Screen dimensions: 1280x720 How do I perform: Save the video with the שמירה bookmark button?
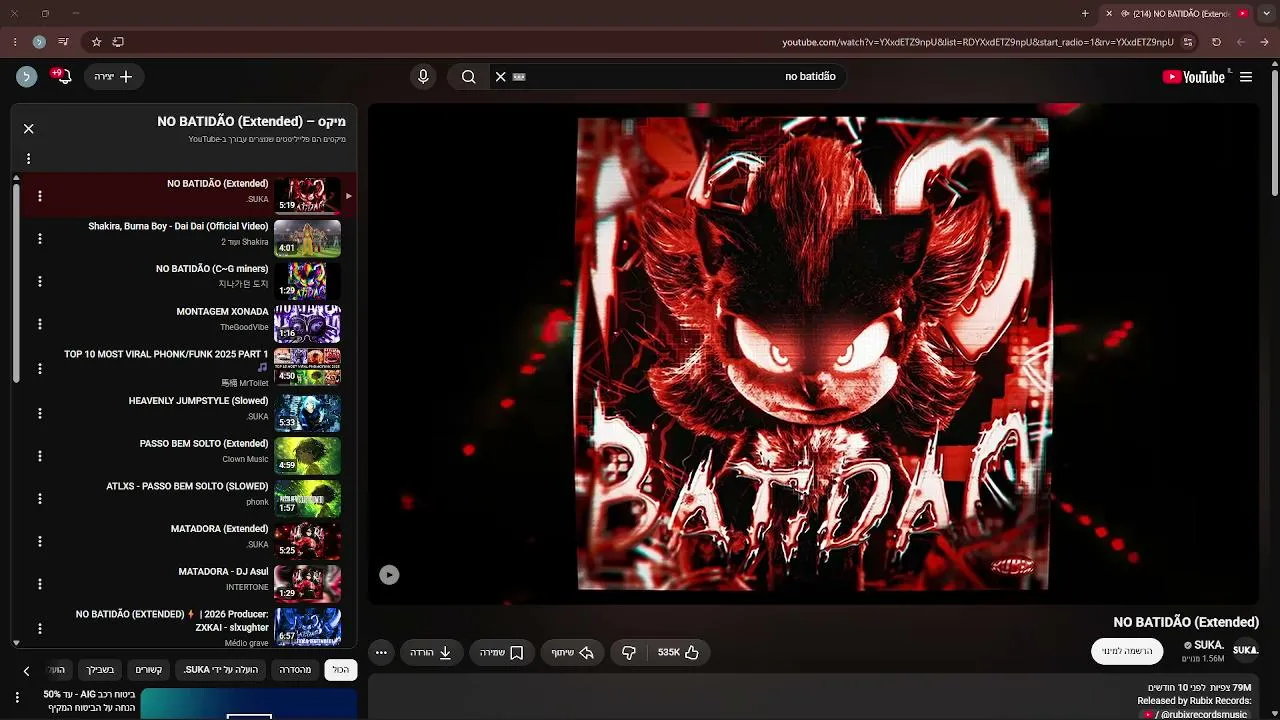502,653
